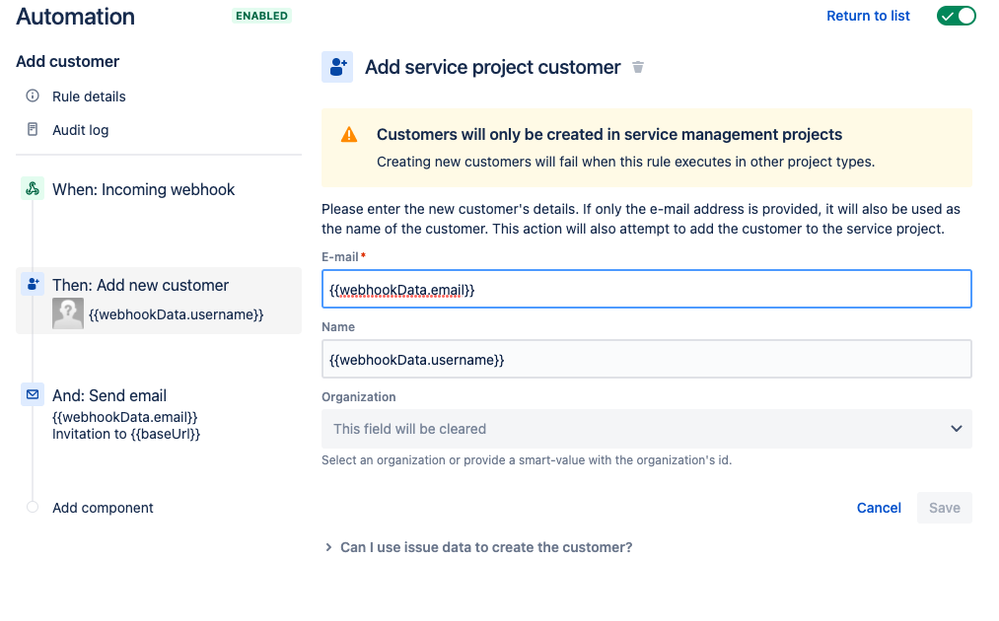Disable the automation rule with the green toggle
Screen dimensions: 999x621
[x=956, y=16]
